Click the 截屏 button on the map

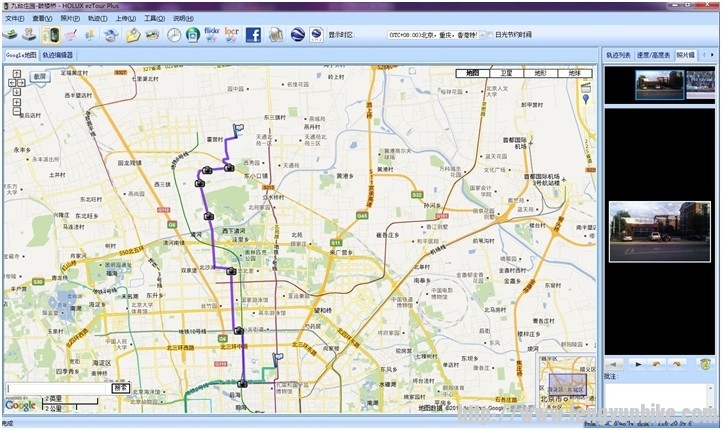[x=40, y=76]
